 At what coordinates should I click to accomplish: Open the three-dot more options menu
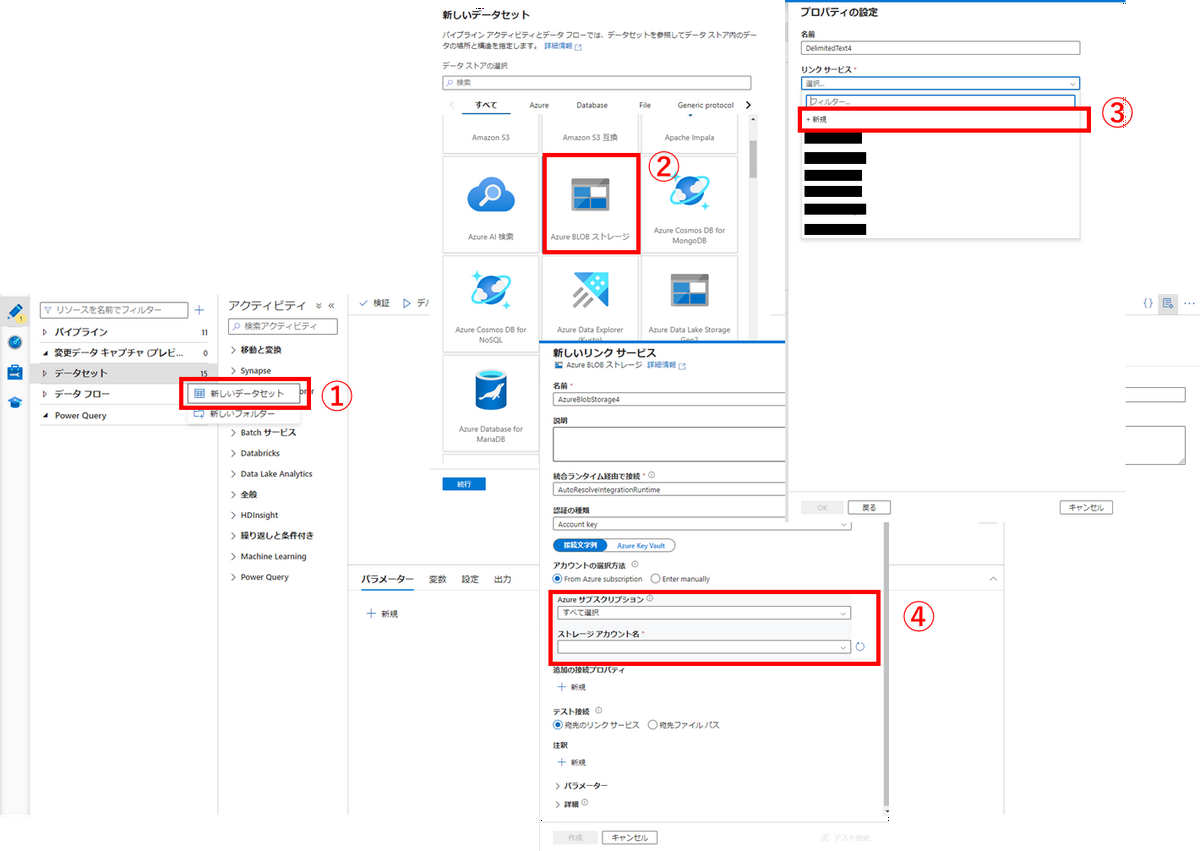[x=1189, y=302]
